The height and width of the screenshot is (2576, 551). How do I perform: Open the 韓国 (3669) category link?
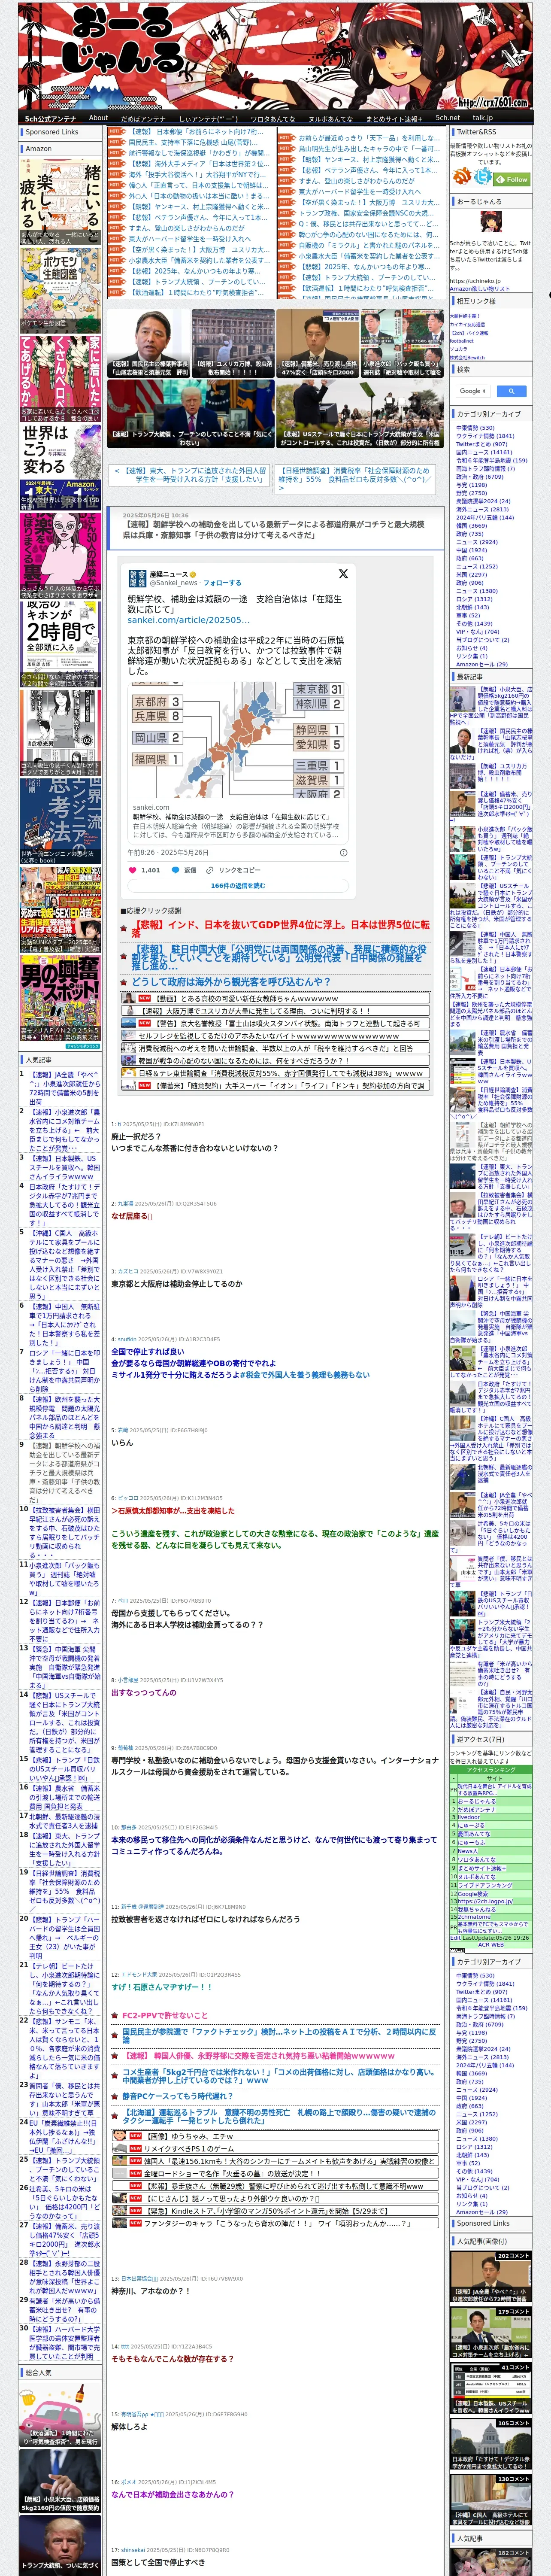tap(471, 525)
